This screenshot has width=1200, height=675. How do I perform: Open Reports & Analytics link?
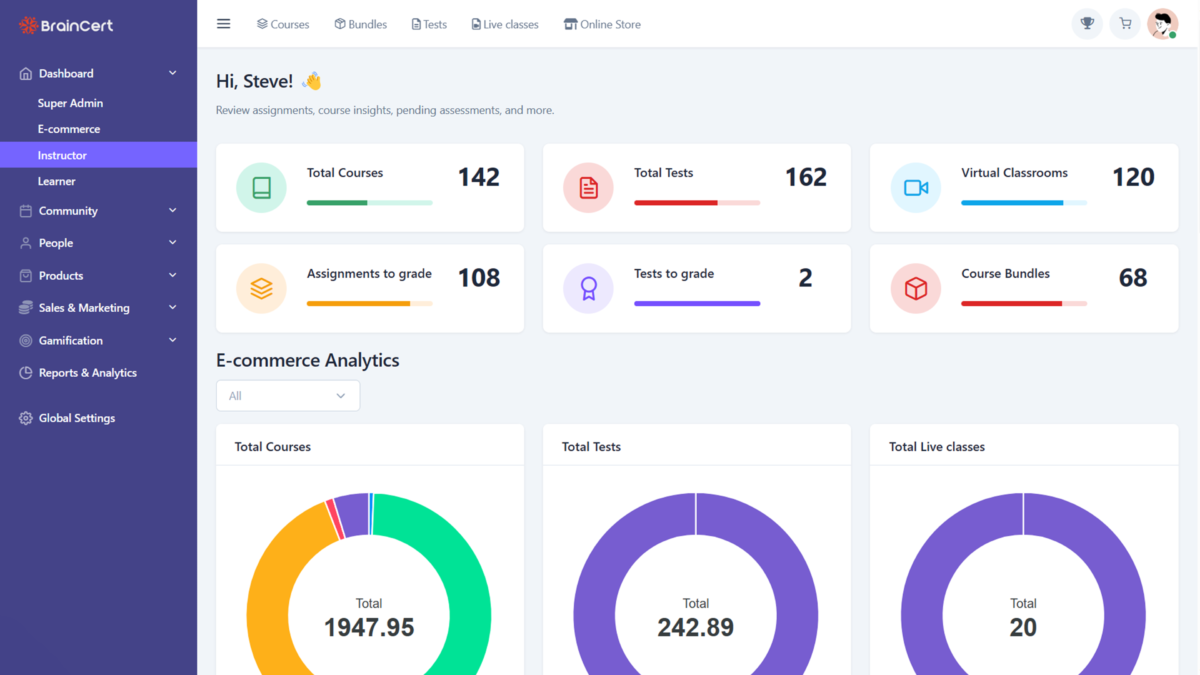click(x=88, y=373)
